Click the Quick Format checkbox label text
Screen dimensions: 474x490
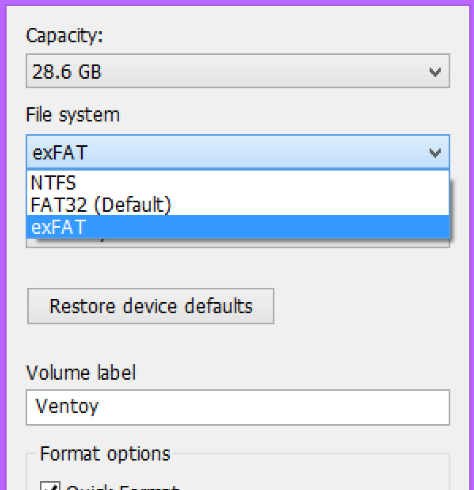coord(123,487)
